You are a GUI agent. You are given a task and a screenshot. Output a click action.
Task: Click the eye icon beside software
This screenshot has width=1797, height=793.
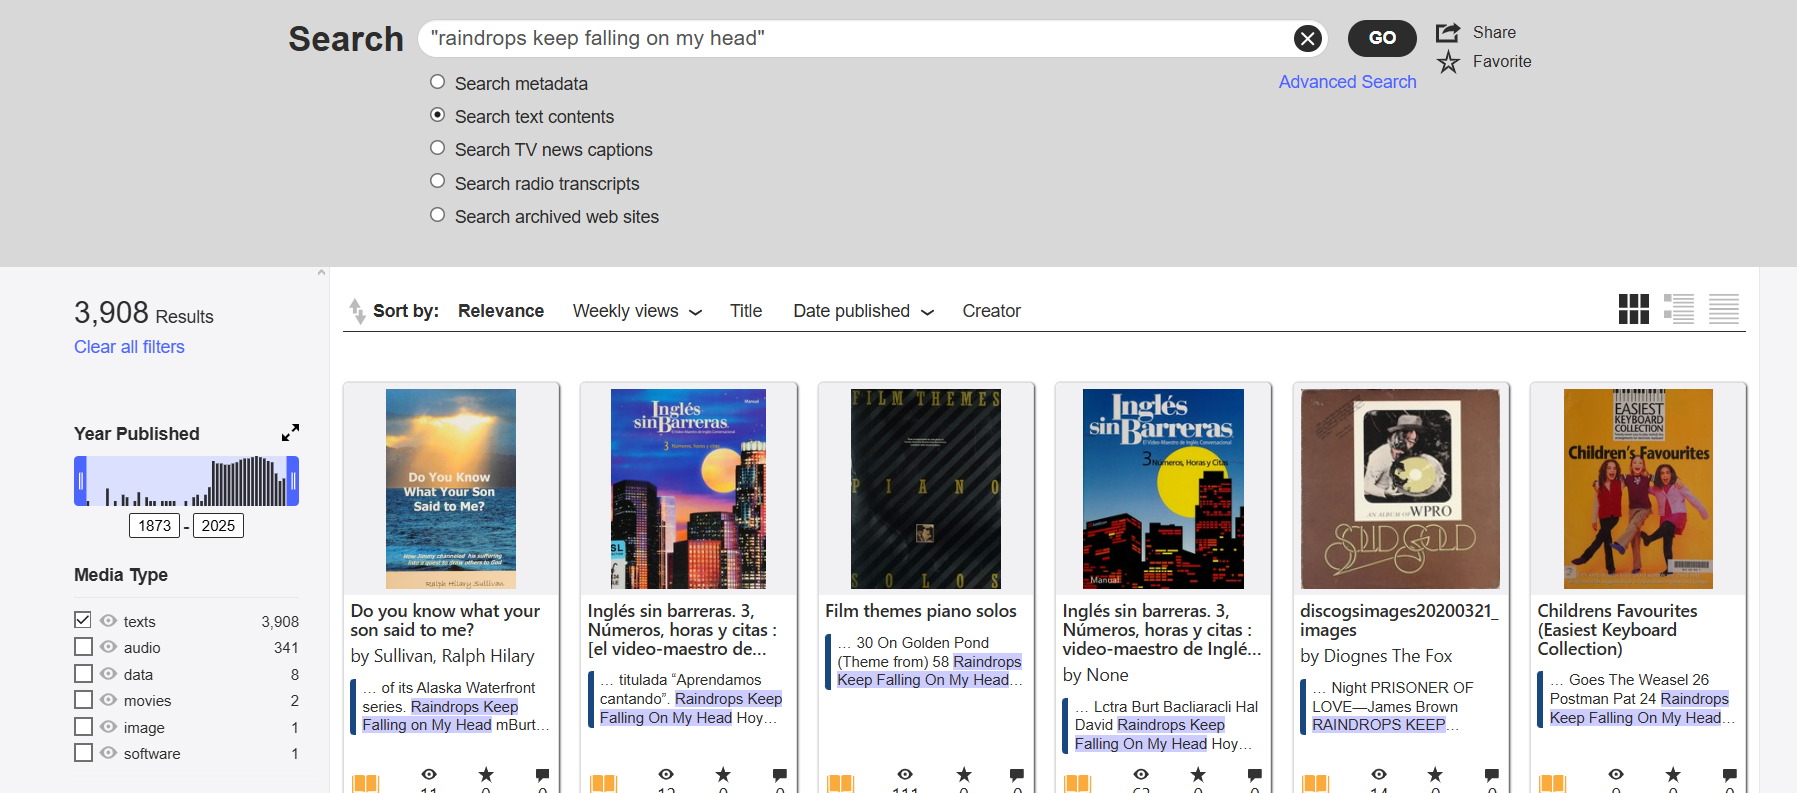coord(108,753)
